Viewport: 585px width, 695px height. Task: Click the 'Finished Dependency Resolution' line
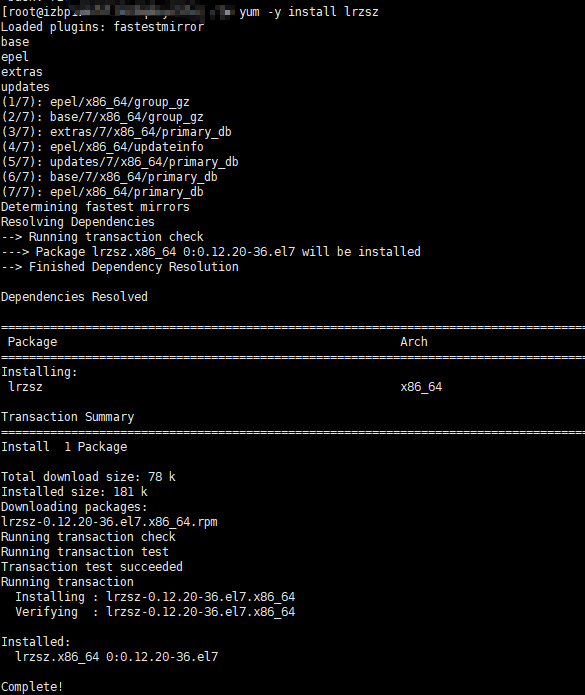tap(120, 267)
